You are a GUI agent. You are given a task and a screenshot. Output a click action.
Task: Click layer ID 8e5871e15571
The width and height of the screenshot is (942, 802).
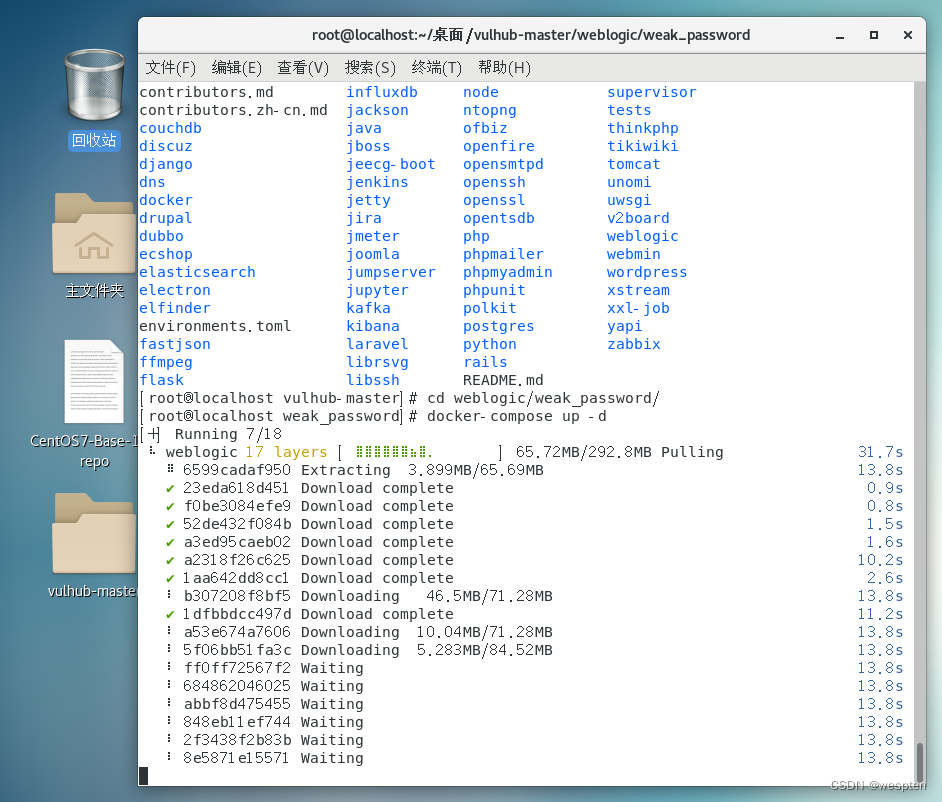point(236,758)
